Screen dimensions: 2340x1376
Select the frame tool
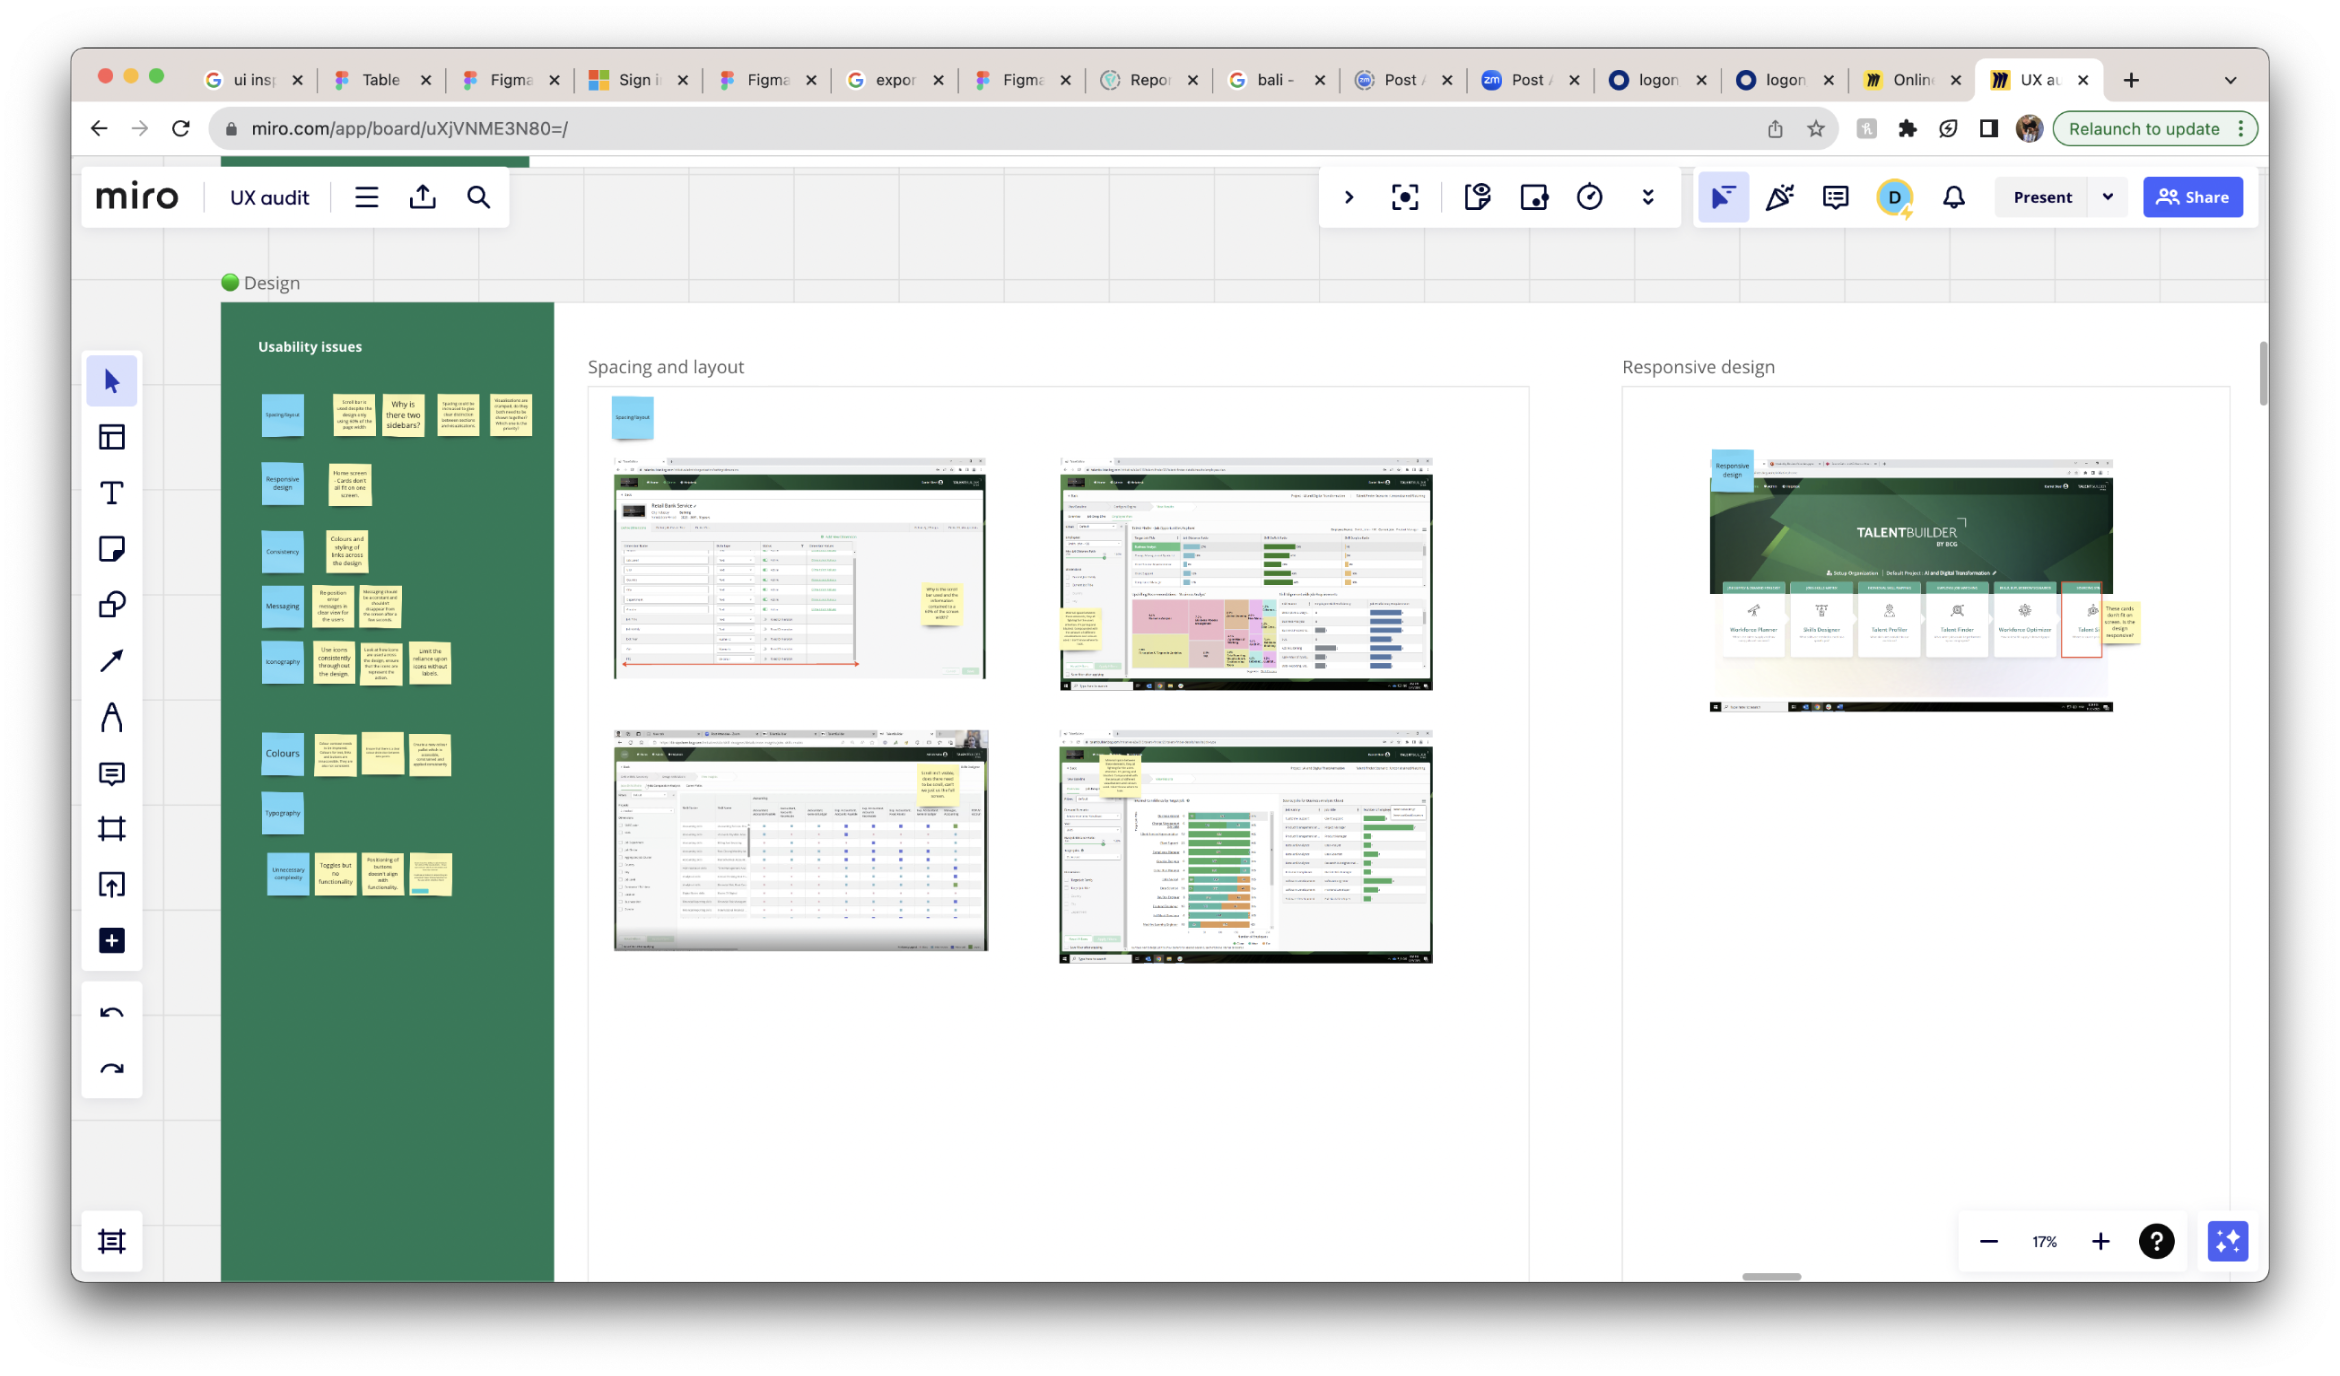[x=112, y=829]
